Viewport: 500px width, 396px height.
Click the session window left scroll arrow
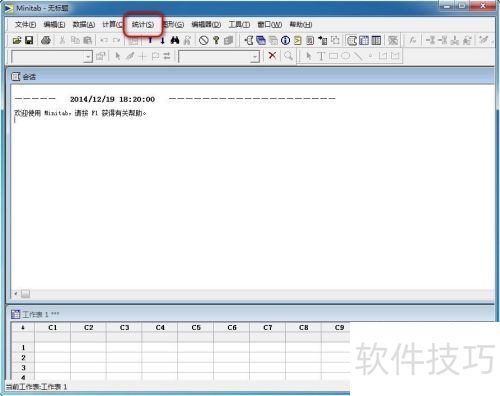[16, 294]
